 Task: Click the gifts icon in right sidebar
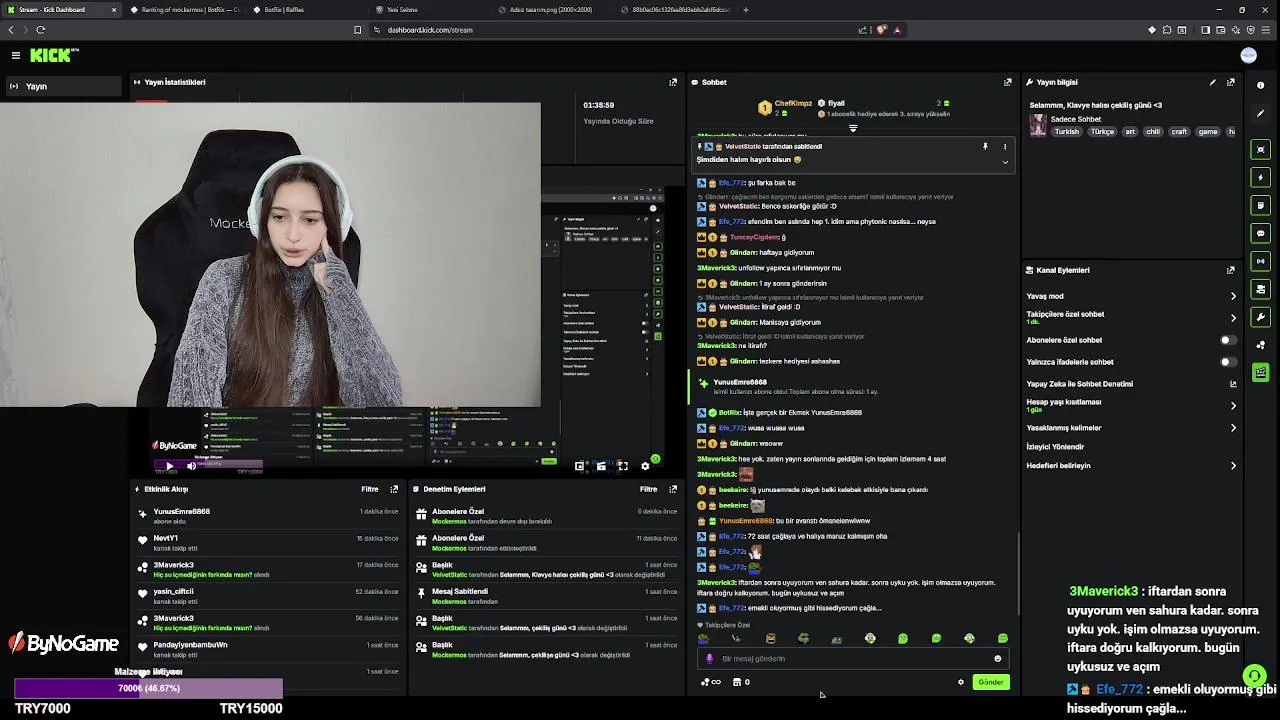pyautogui.click(x=1260, y=345)
